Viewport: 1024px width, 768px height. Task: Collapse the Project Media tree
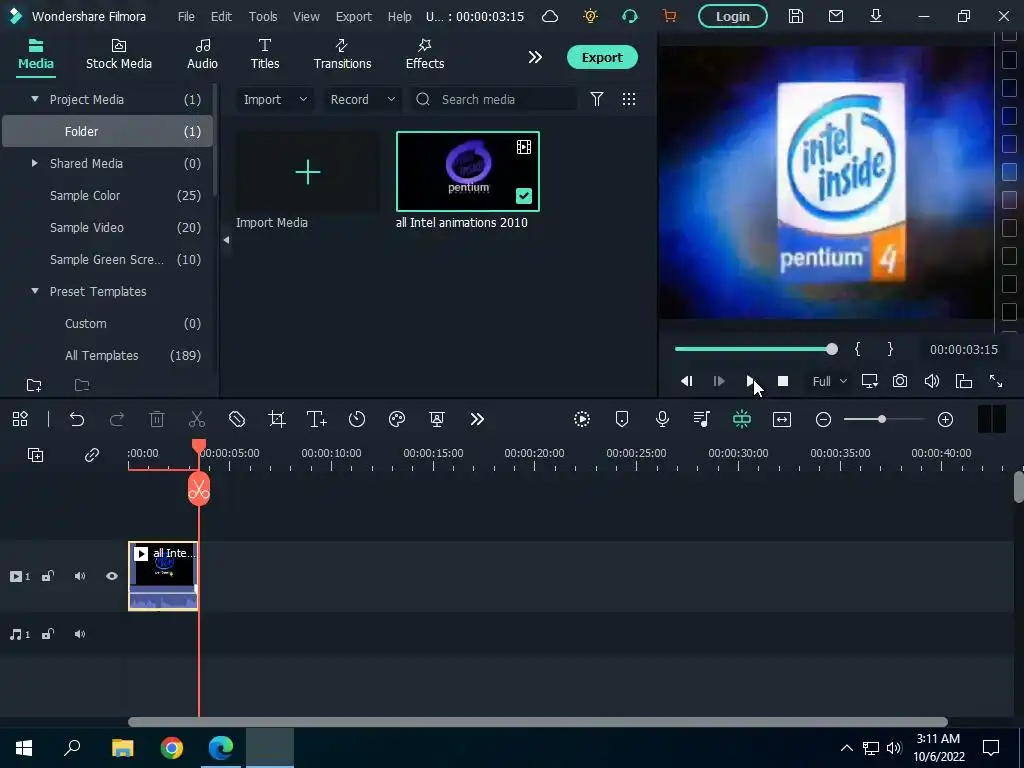35,99
